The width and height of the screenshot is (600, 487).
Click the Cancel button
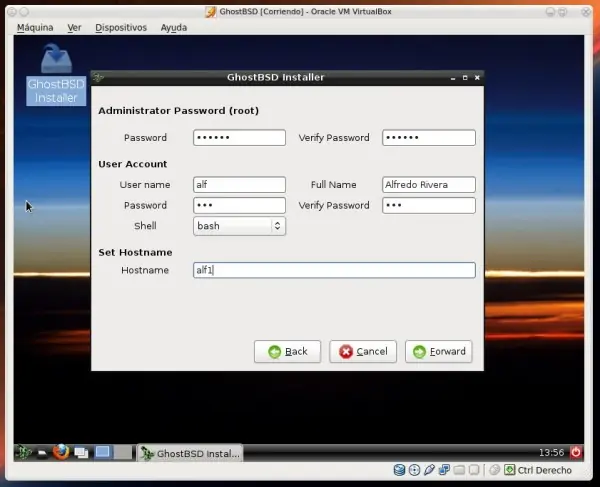[x=363, y=351]
